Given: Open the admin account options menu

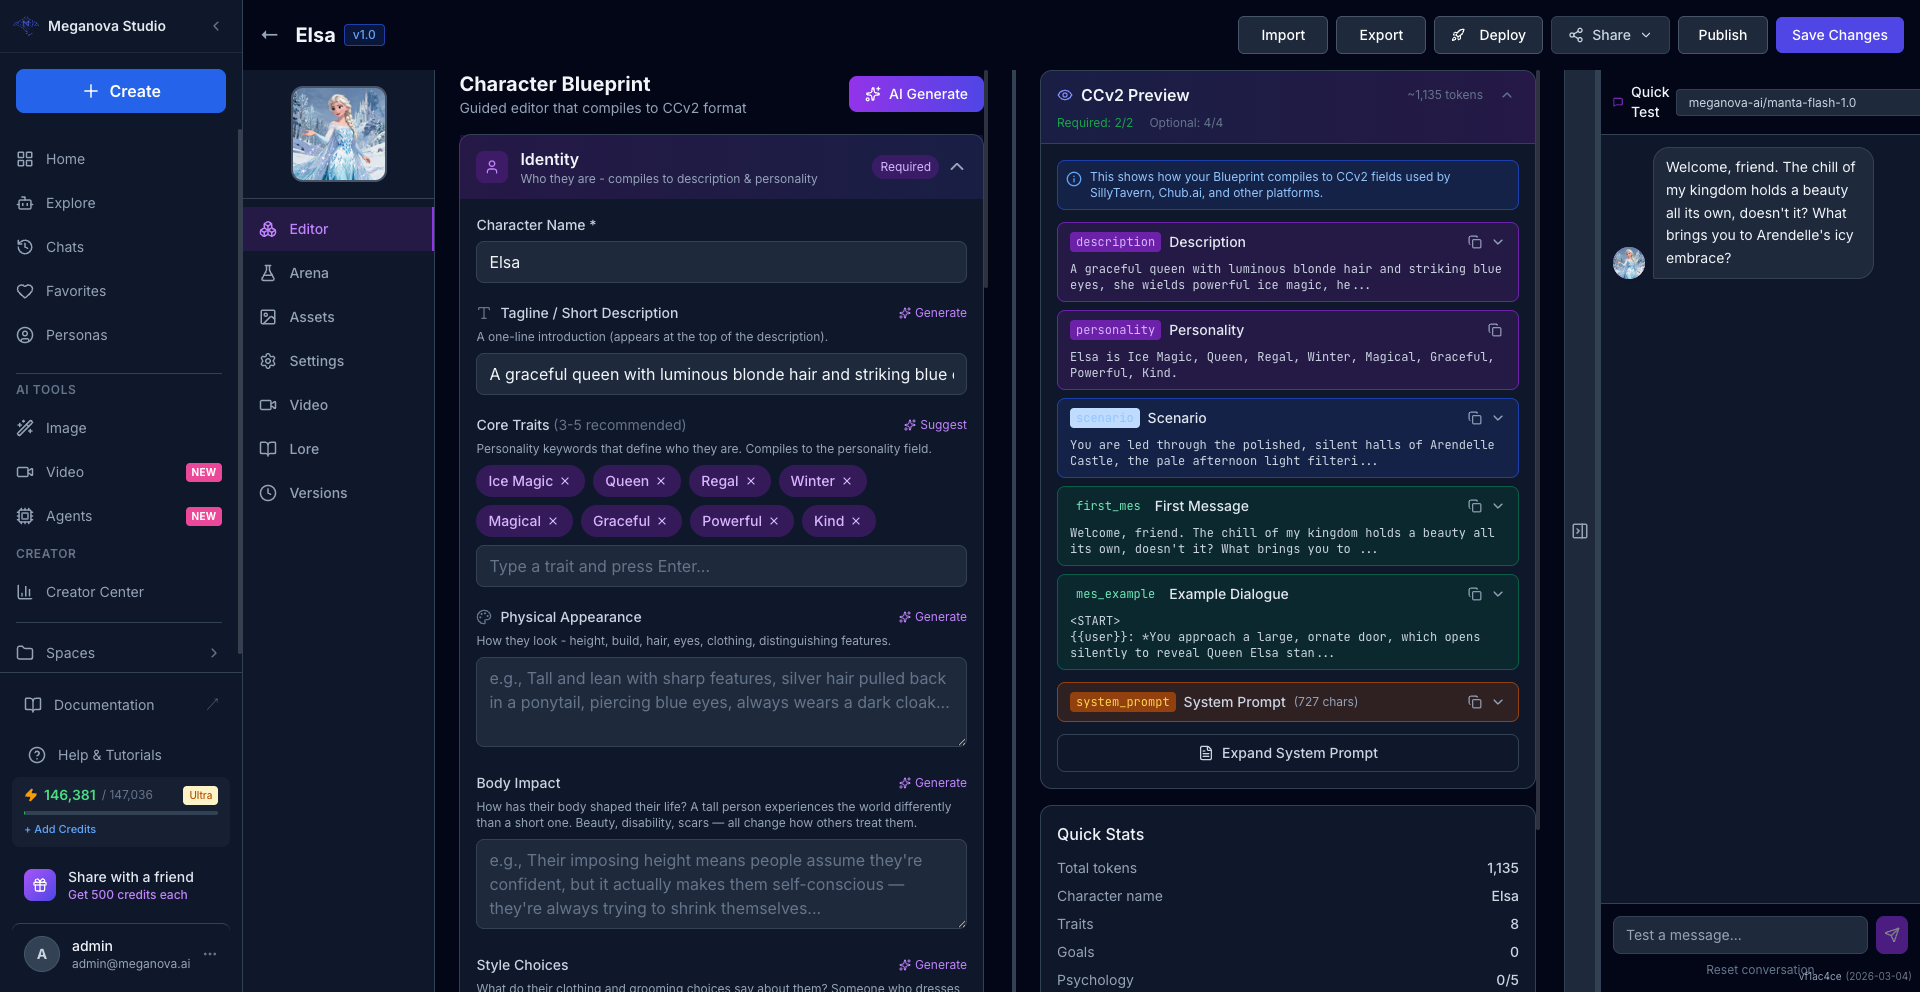Looking at the screenshot, I should pos(210,954).
